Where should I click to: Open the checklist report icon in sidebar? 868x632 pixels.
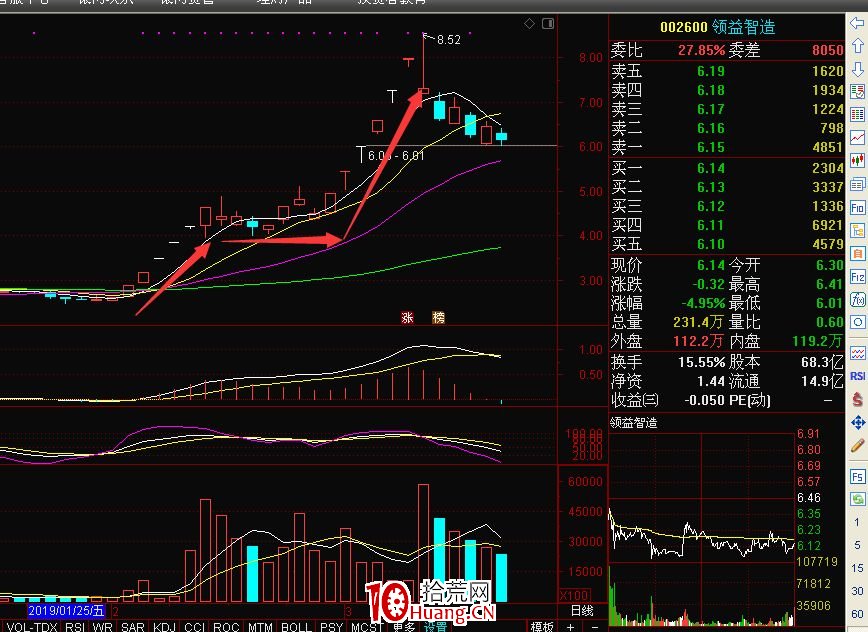857,92
